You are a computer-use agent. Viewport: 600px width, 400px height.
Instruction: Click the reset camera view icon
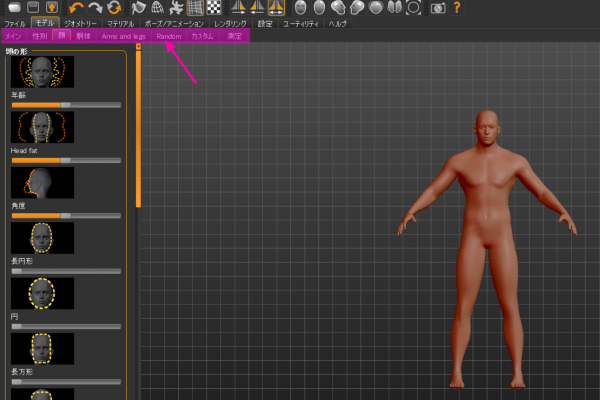[413, 8]
